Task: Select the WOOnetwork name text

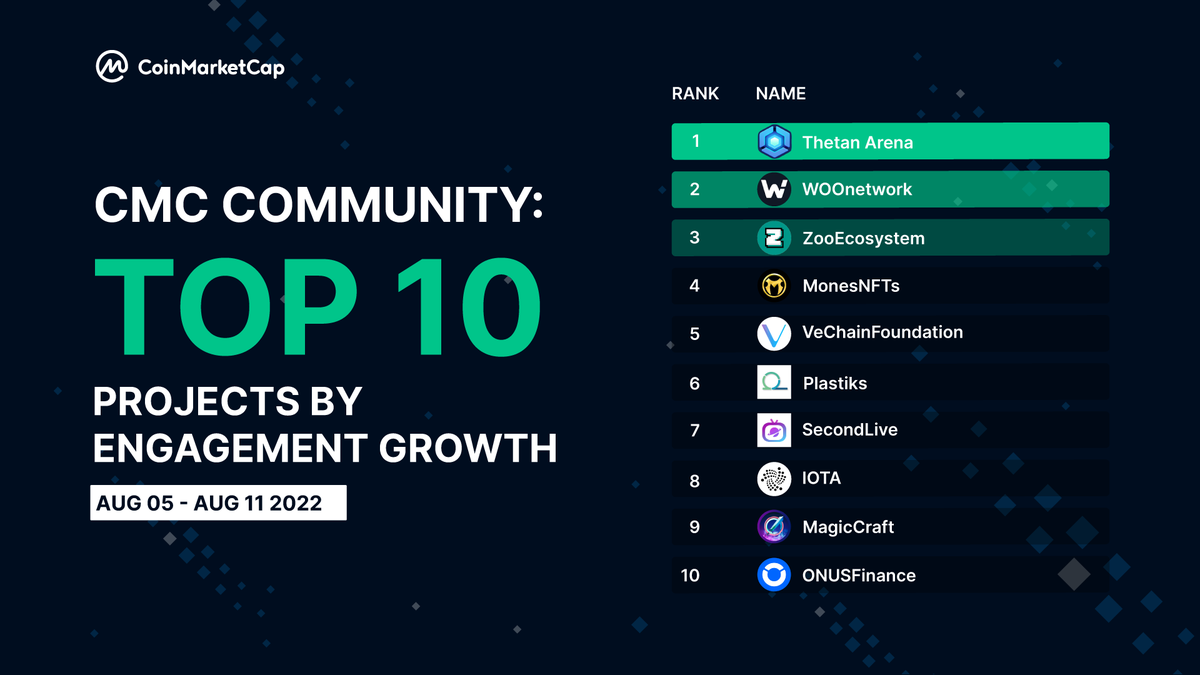Action: click(857, 189)
